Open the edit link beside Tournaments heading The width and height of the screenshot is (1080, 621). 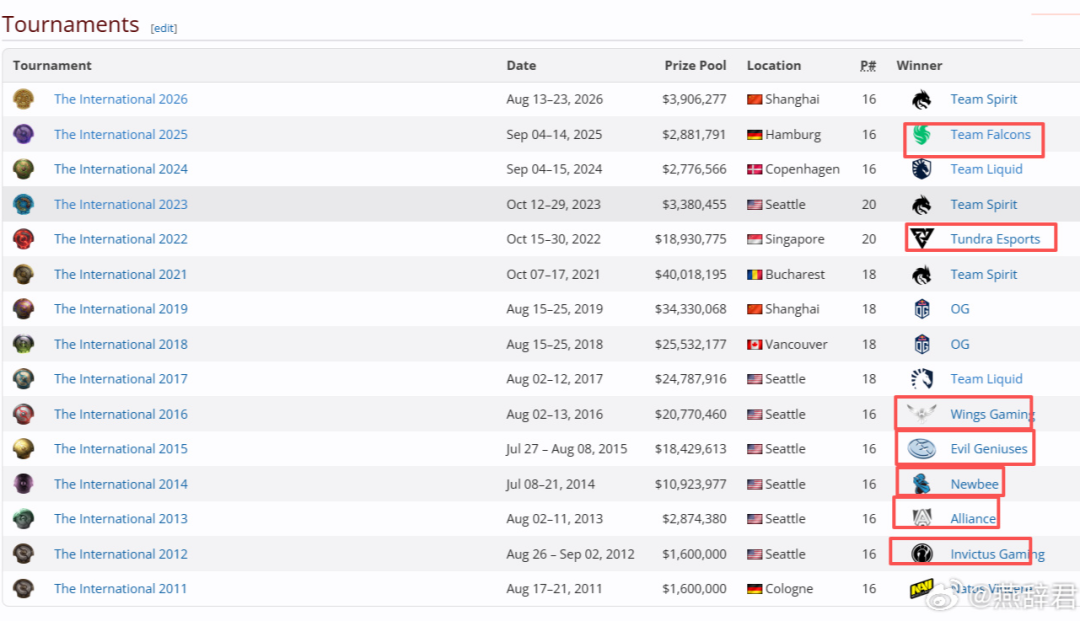tap(164, 28)
